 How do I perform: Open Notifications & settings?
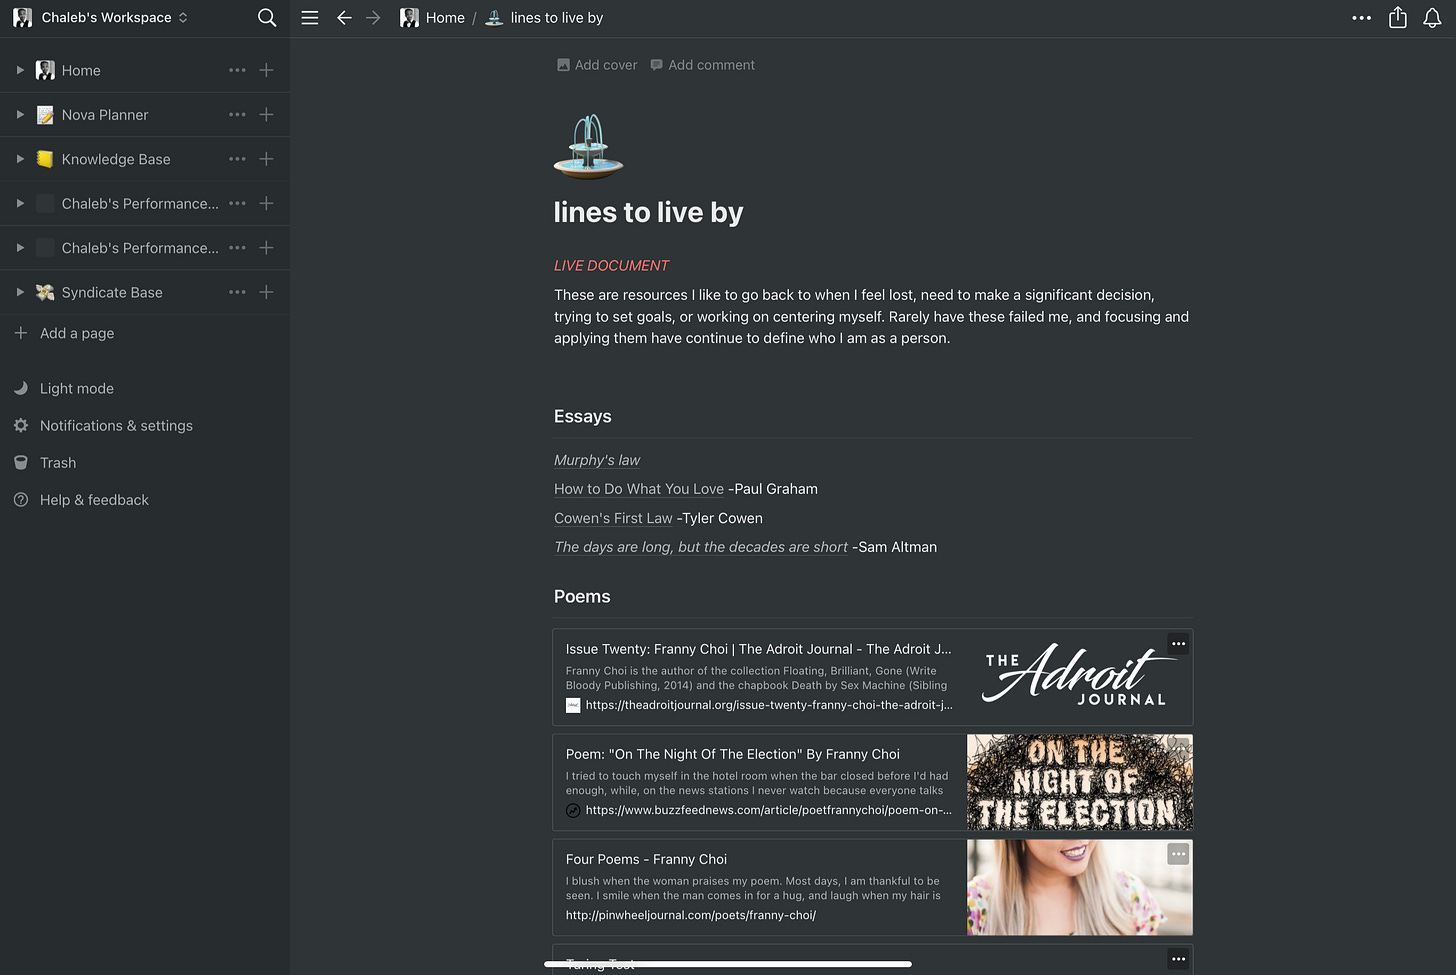coord(116,426)
